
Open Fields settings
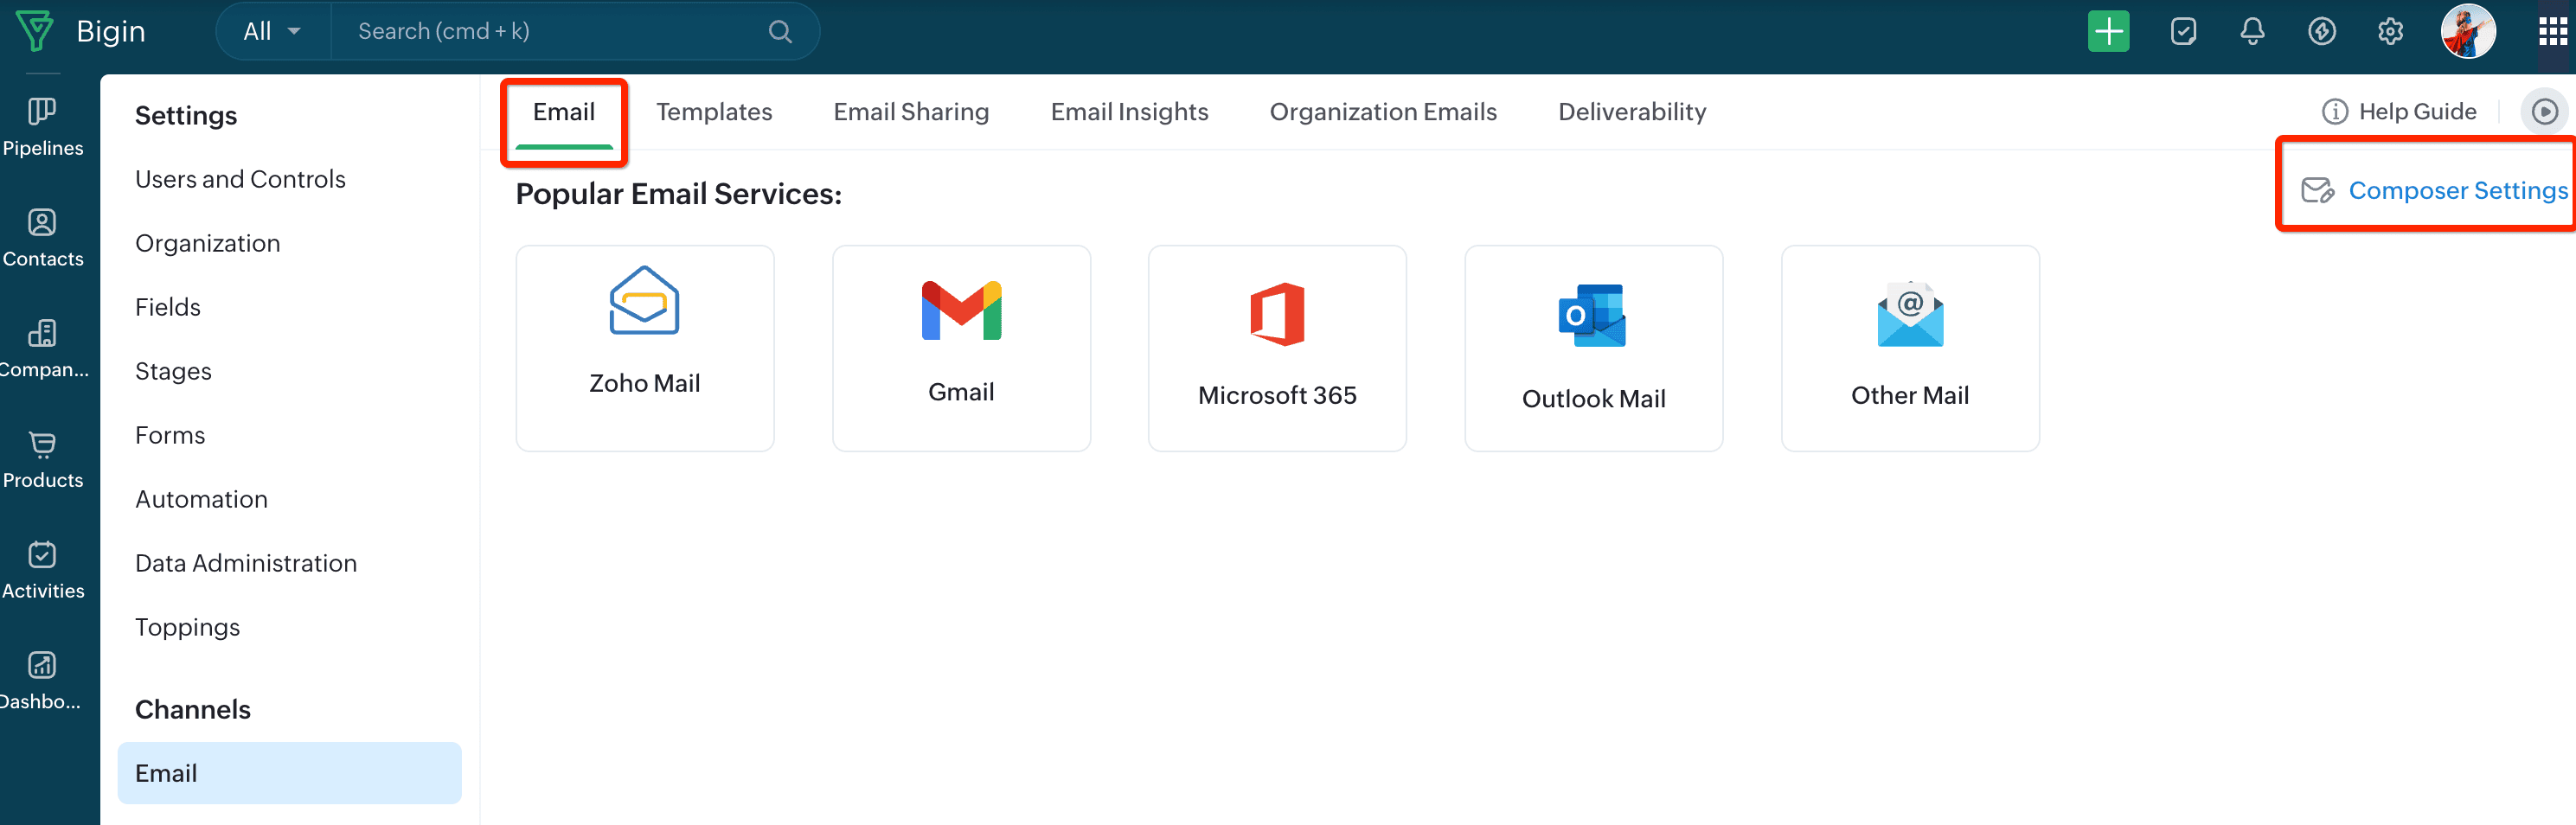coord(168,307)
